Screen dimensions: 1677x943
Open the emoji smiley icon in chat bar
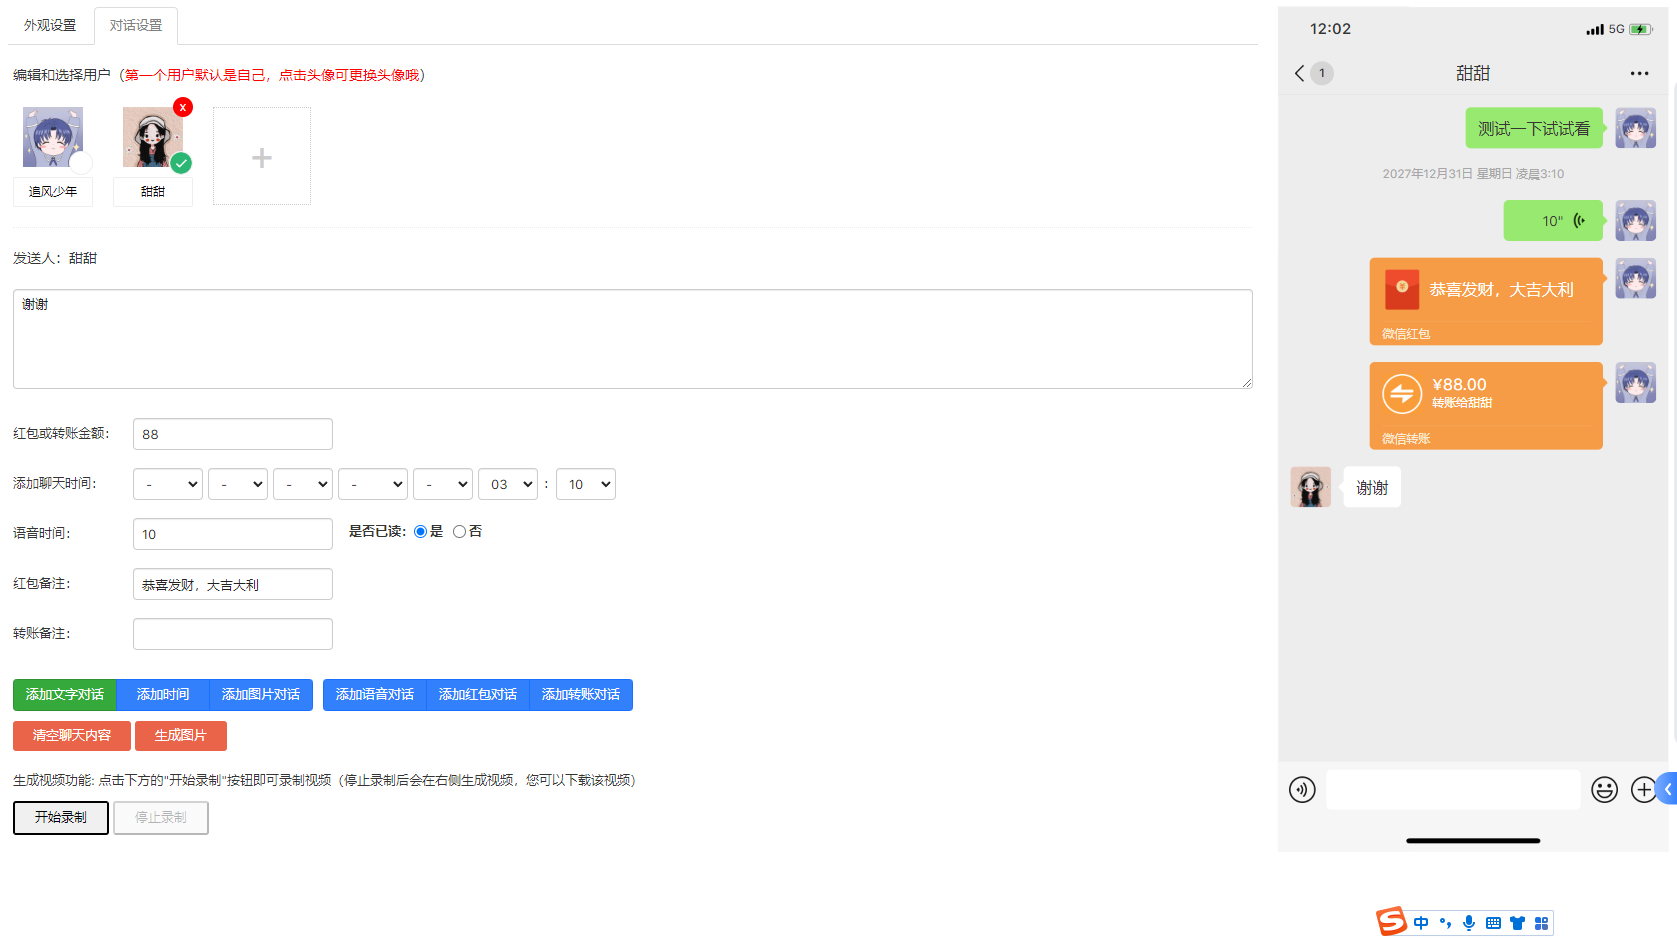1605,790
